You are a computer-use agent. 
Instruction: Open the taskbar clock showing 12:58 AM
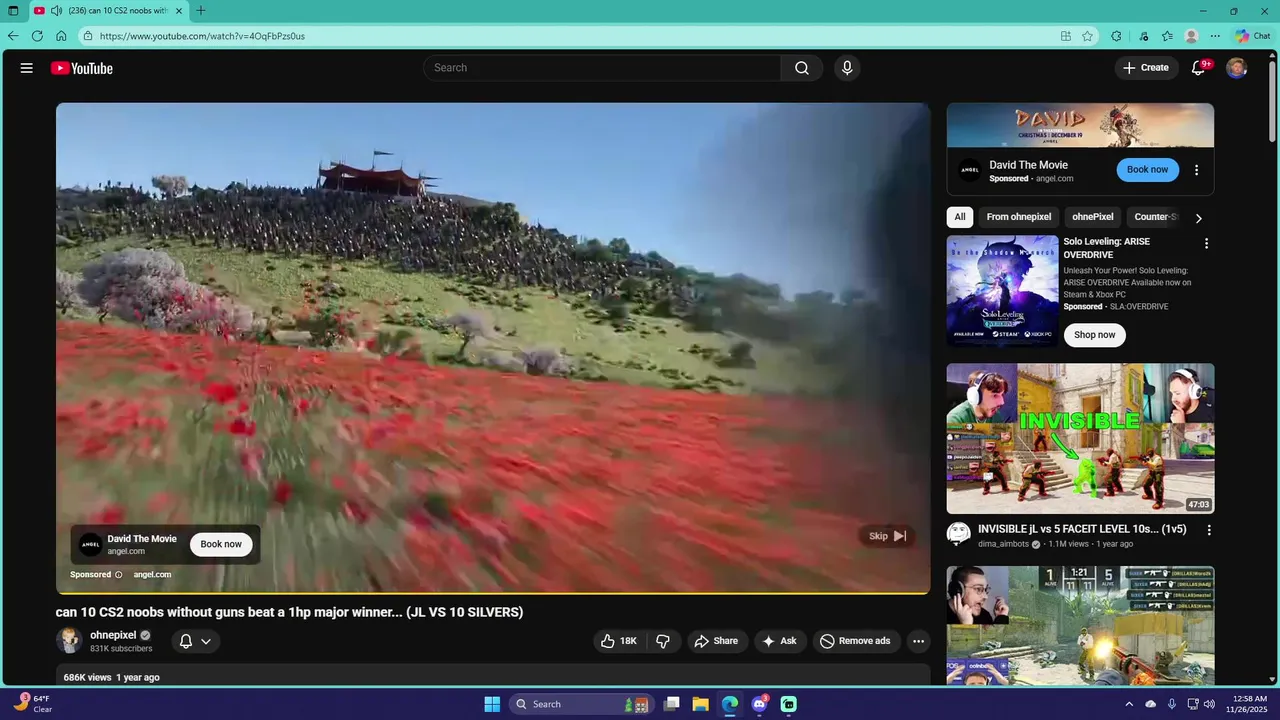[1248, 704]
